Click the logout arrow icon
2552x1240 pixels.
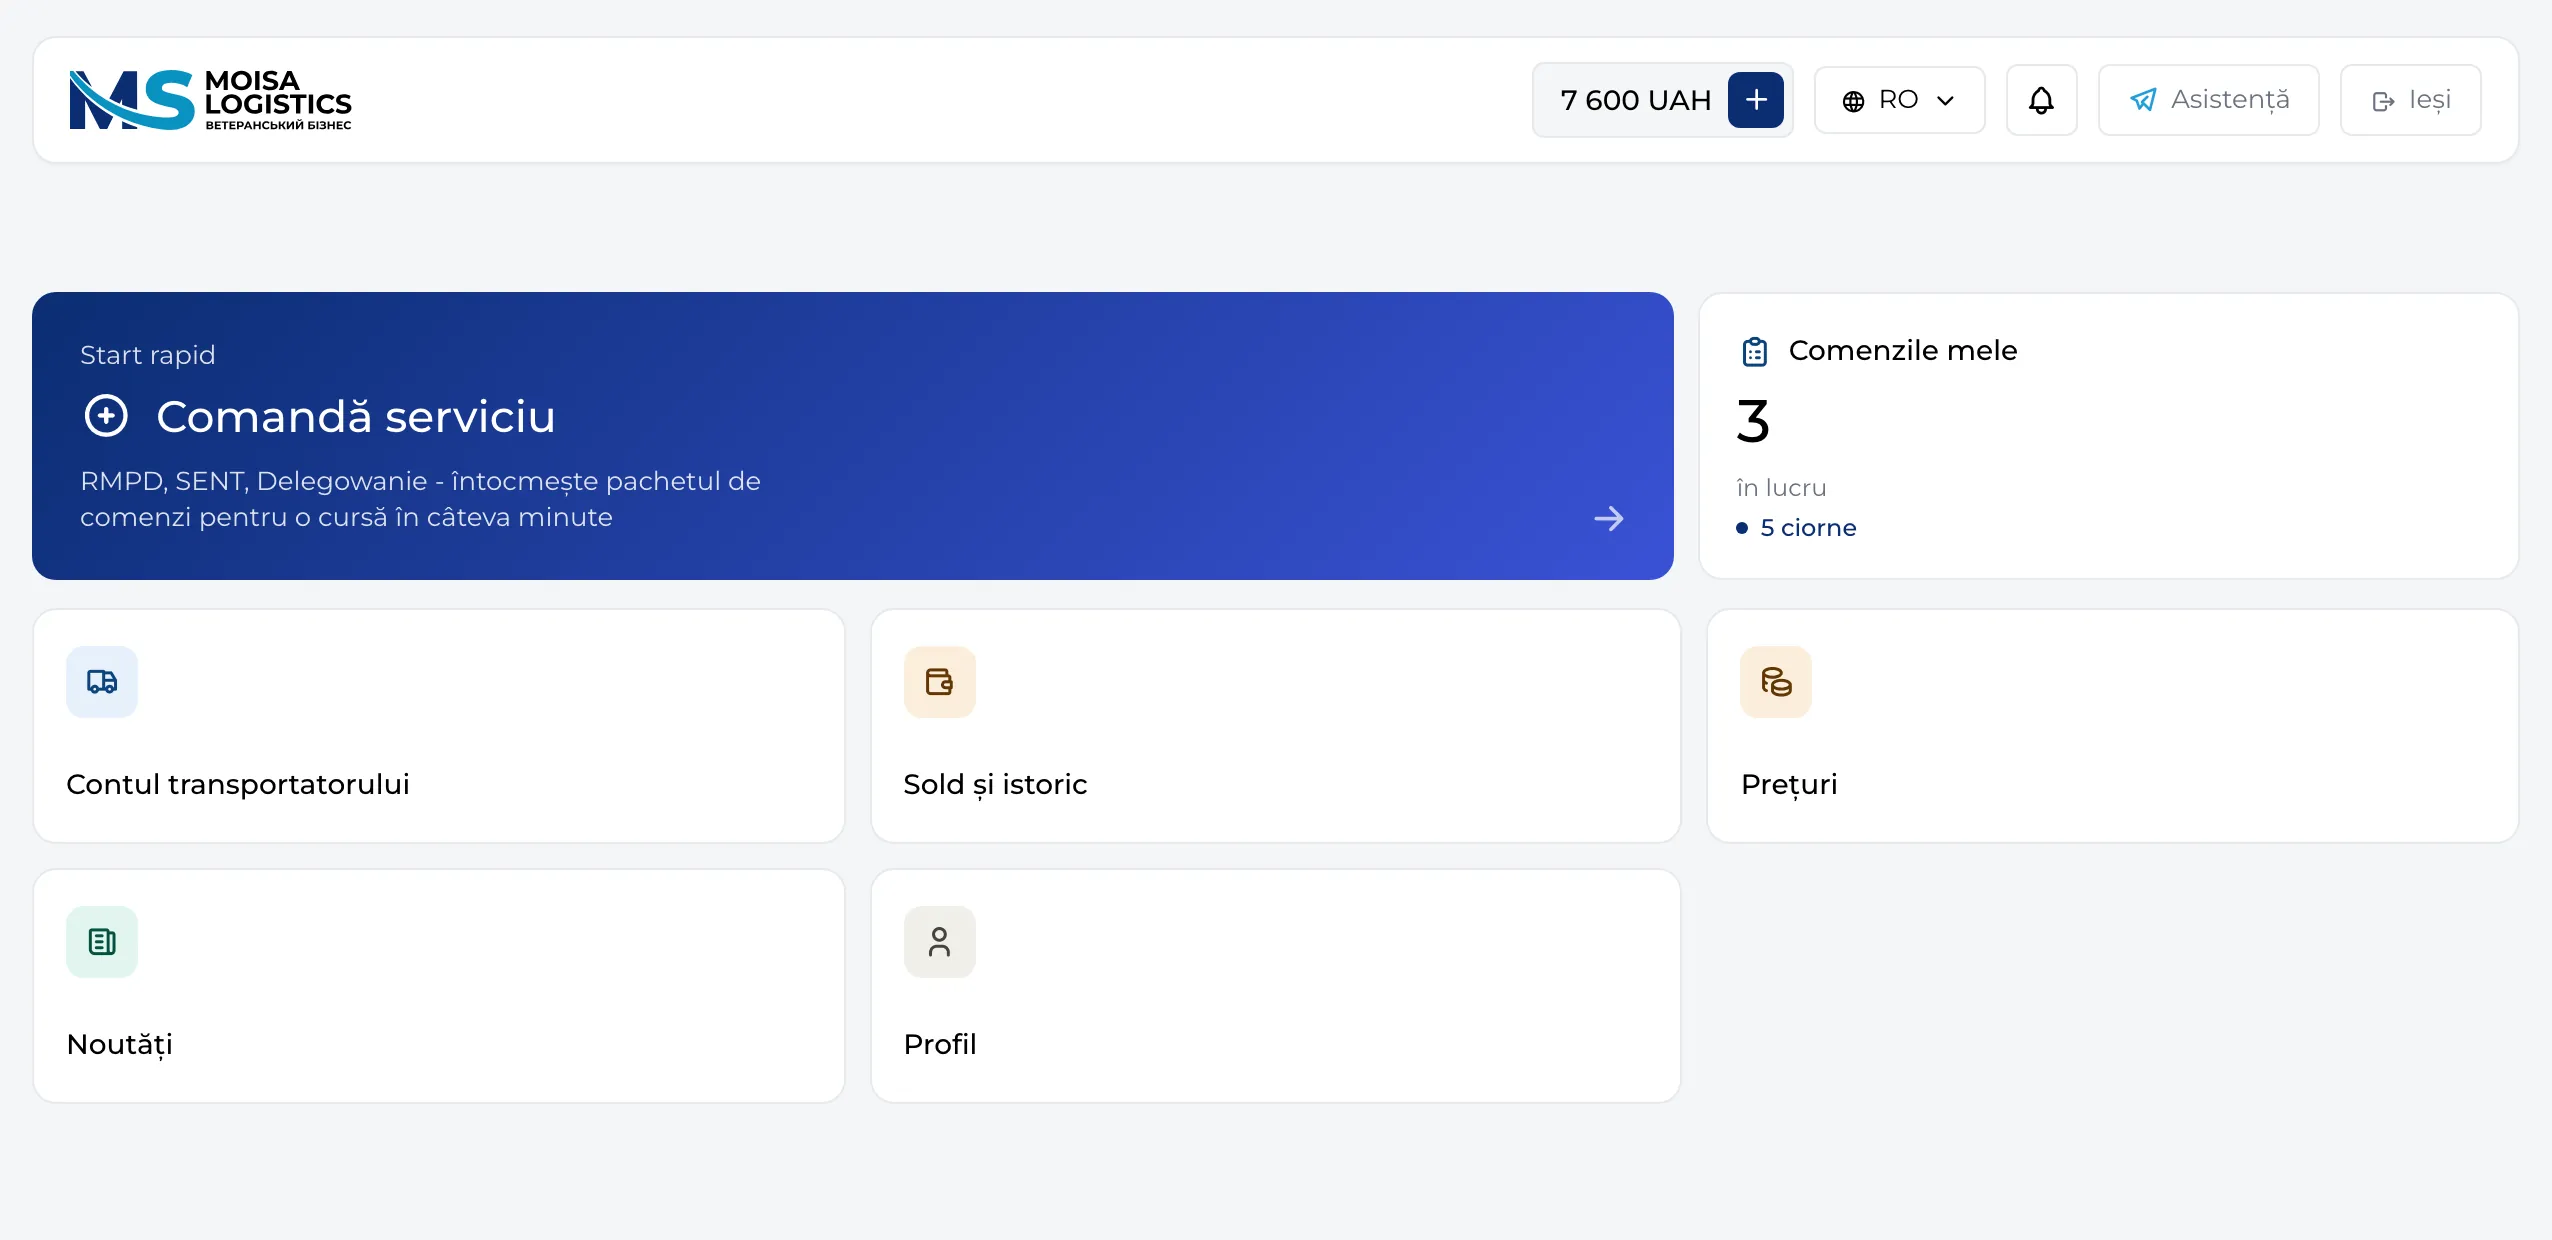click(x=2383, y=101)
